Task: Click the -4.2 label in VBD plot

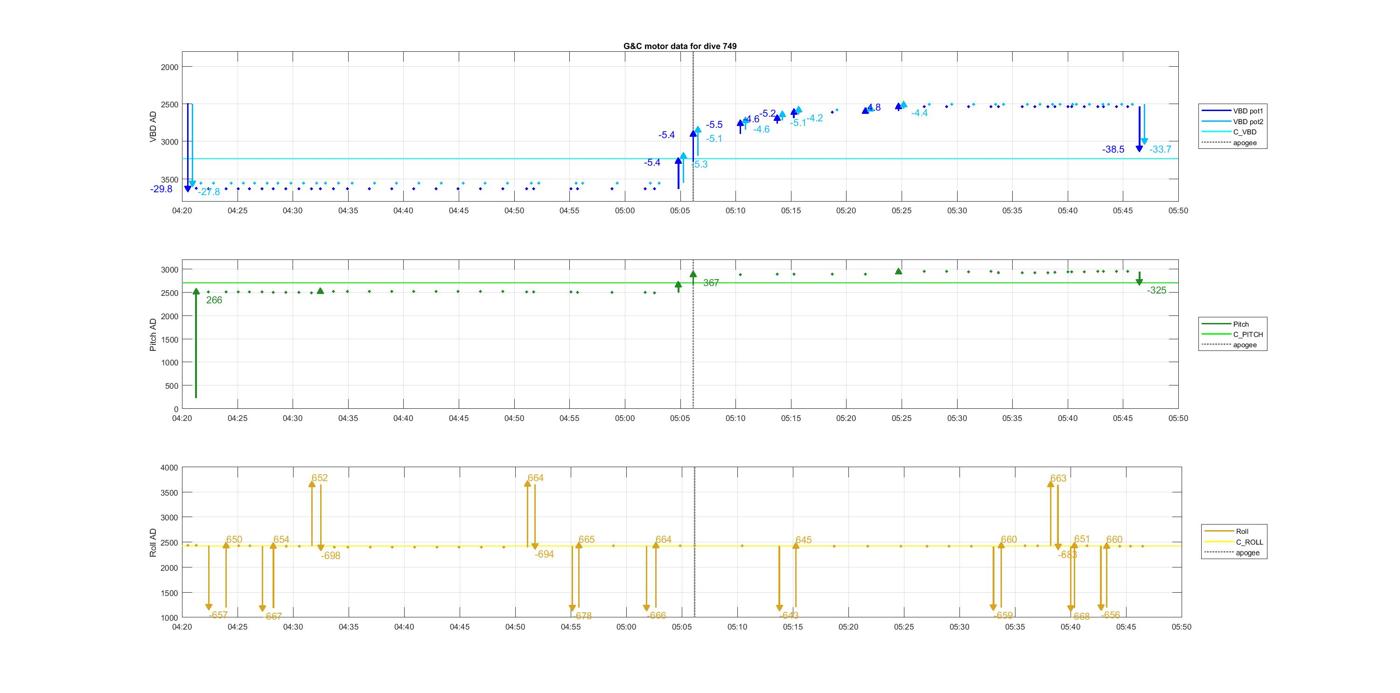Action: (815, 118)
